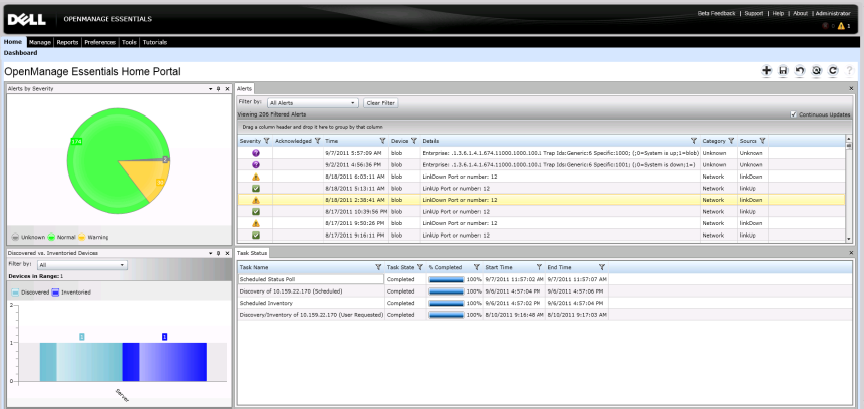
Task: Click the undo arrow icon in portal toolbar
Action: point(800,71)
